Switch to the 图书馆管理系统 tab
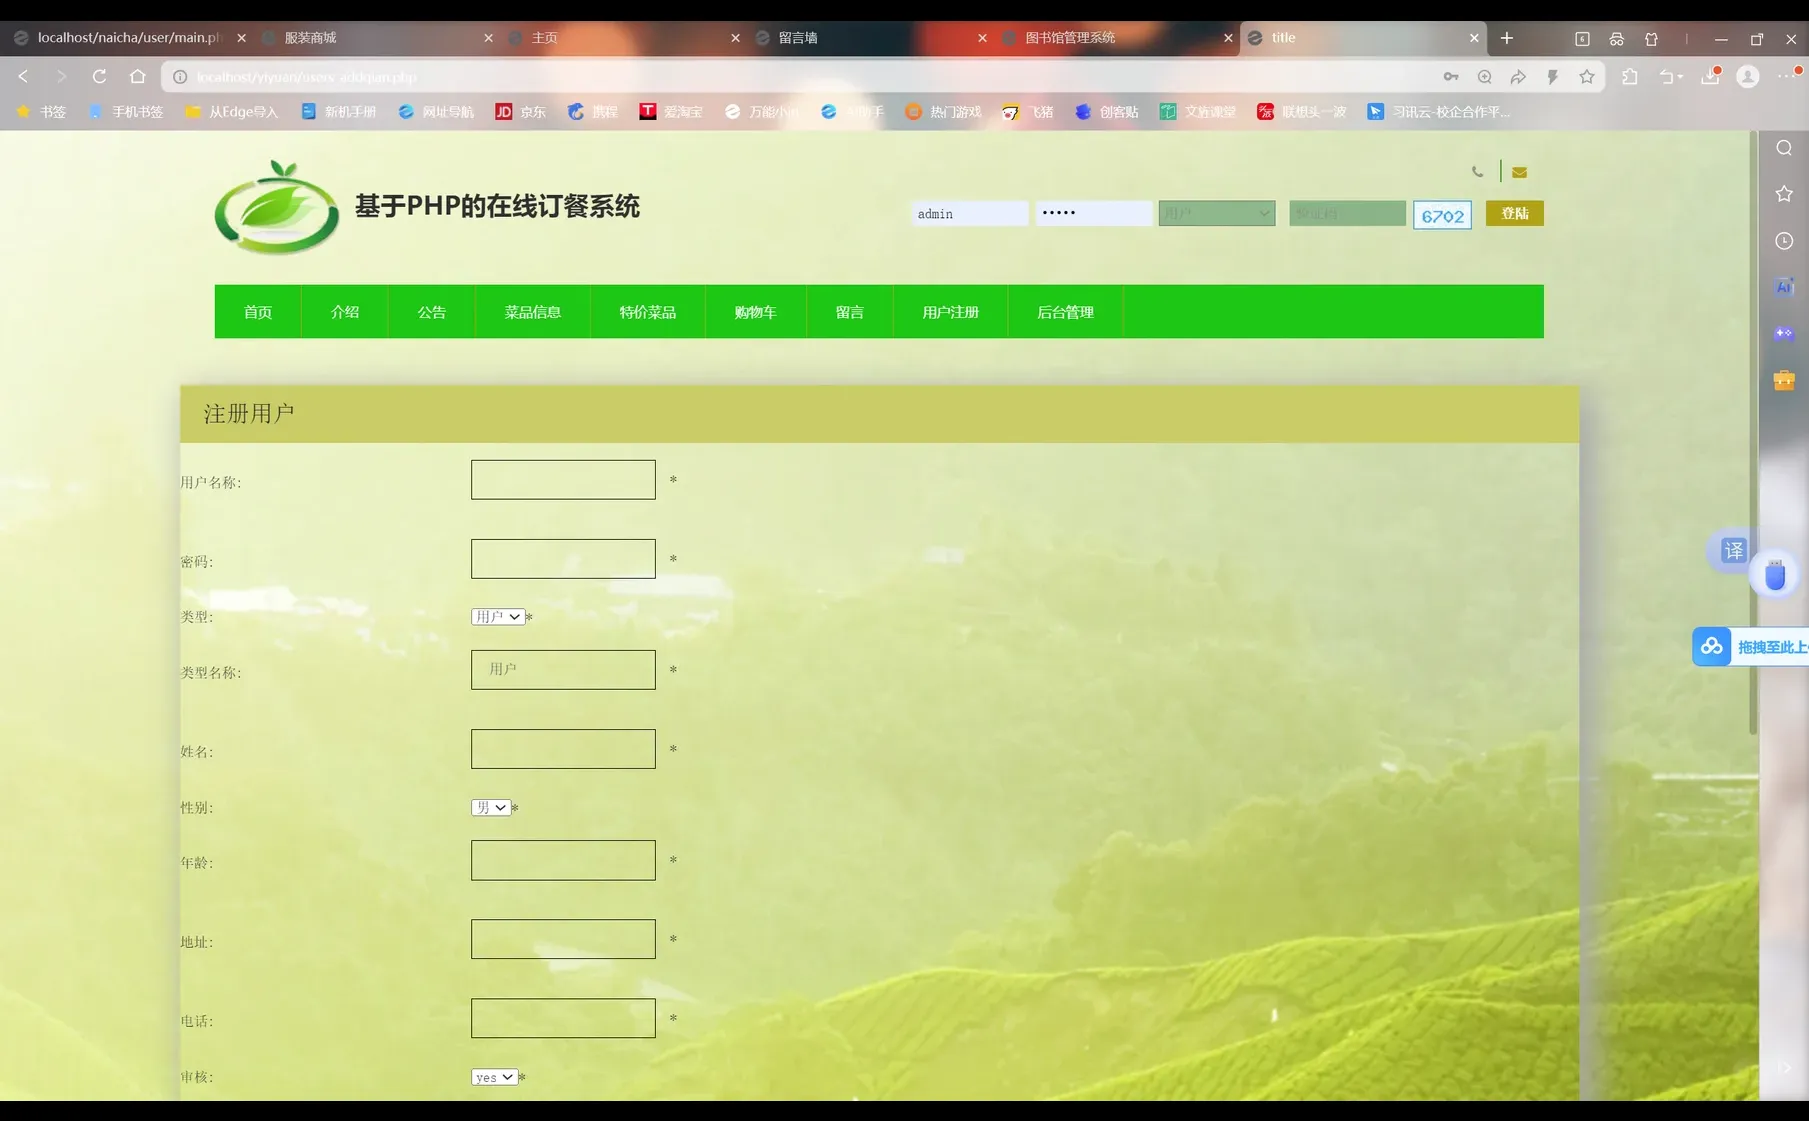The height and width of the screenshot is (1121, 1809). (1070, 38)
